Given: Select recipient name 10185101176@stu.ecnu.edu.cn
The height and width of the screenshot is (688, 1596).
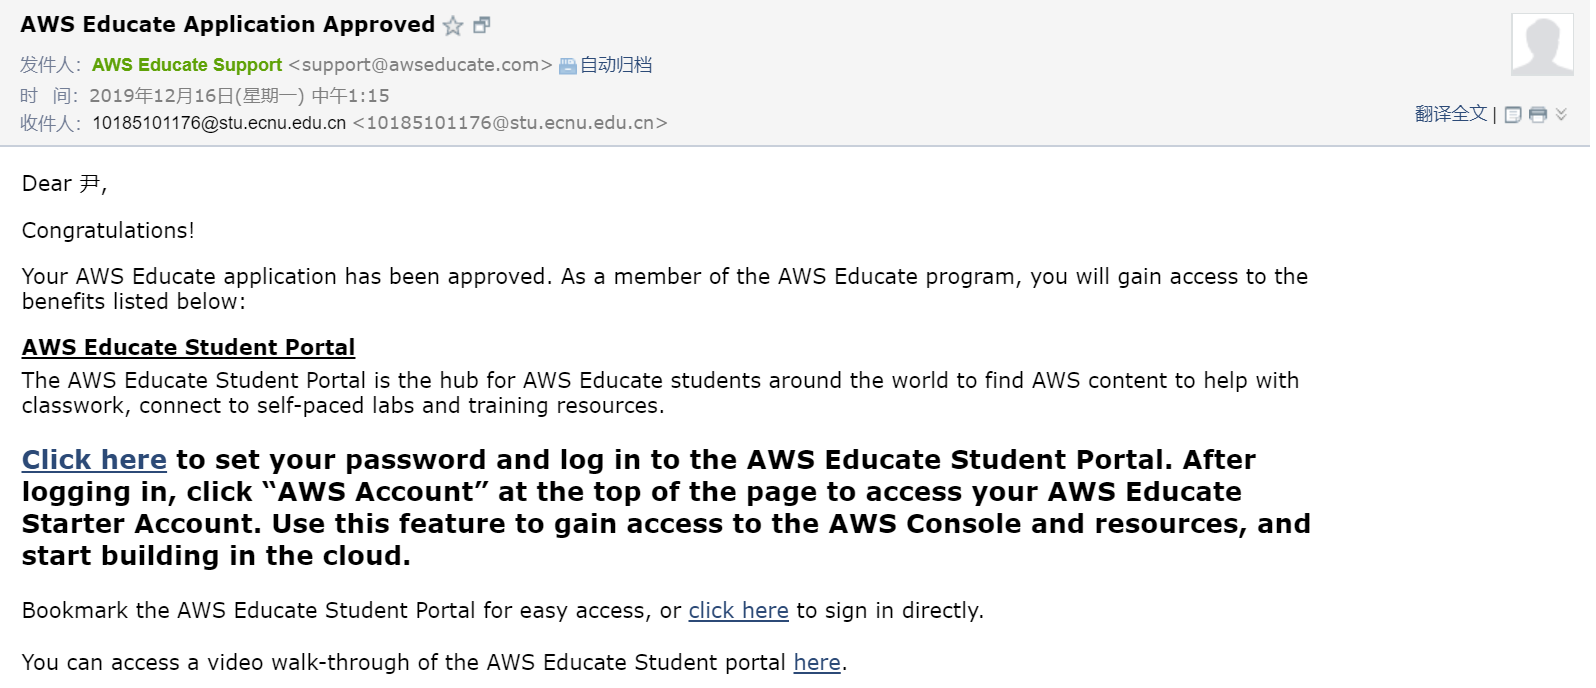Looking at the screenshot, I should [219, 123].
